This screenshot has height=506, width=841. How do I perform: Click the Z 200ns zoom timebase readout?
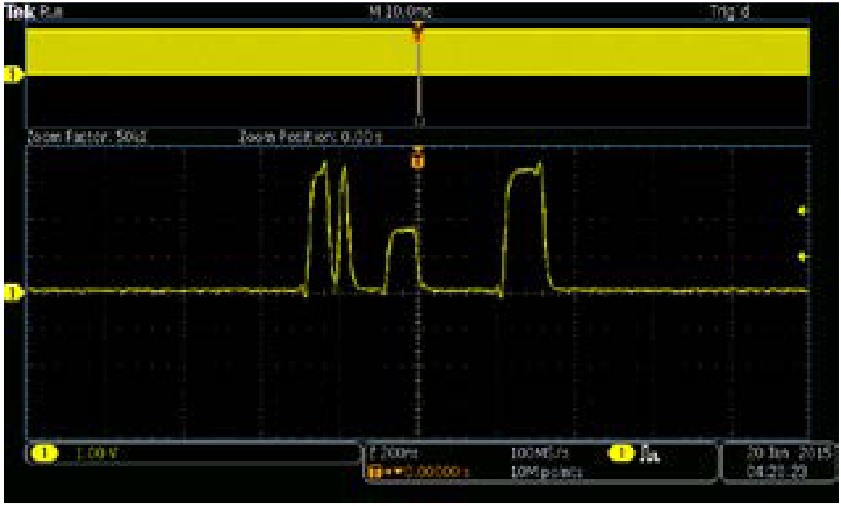click(393, 453)
